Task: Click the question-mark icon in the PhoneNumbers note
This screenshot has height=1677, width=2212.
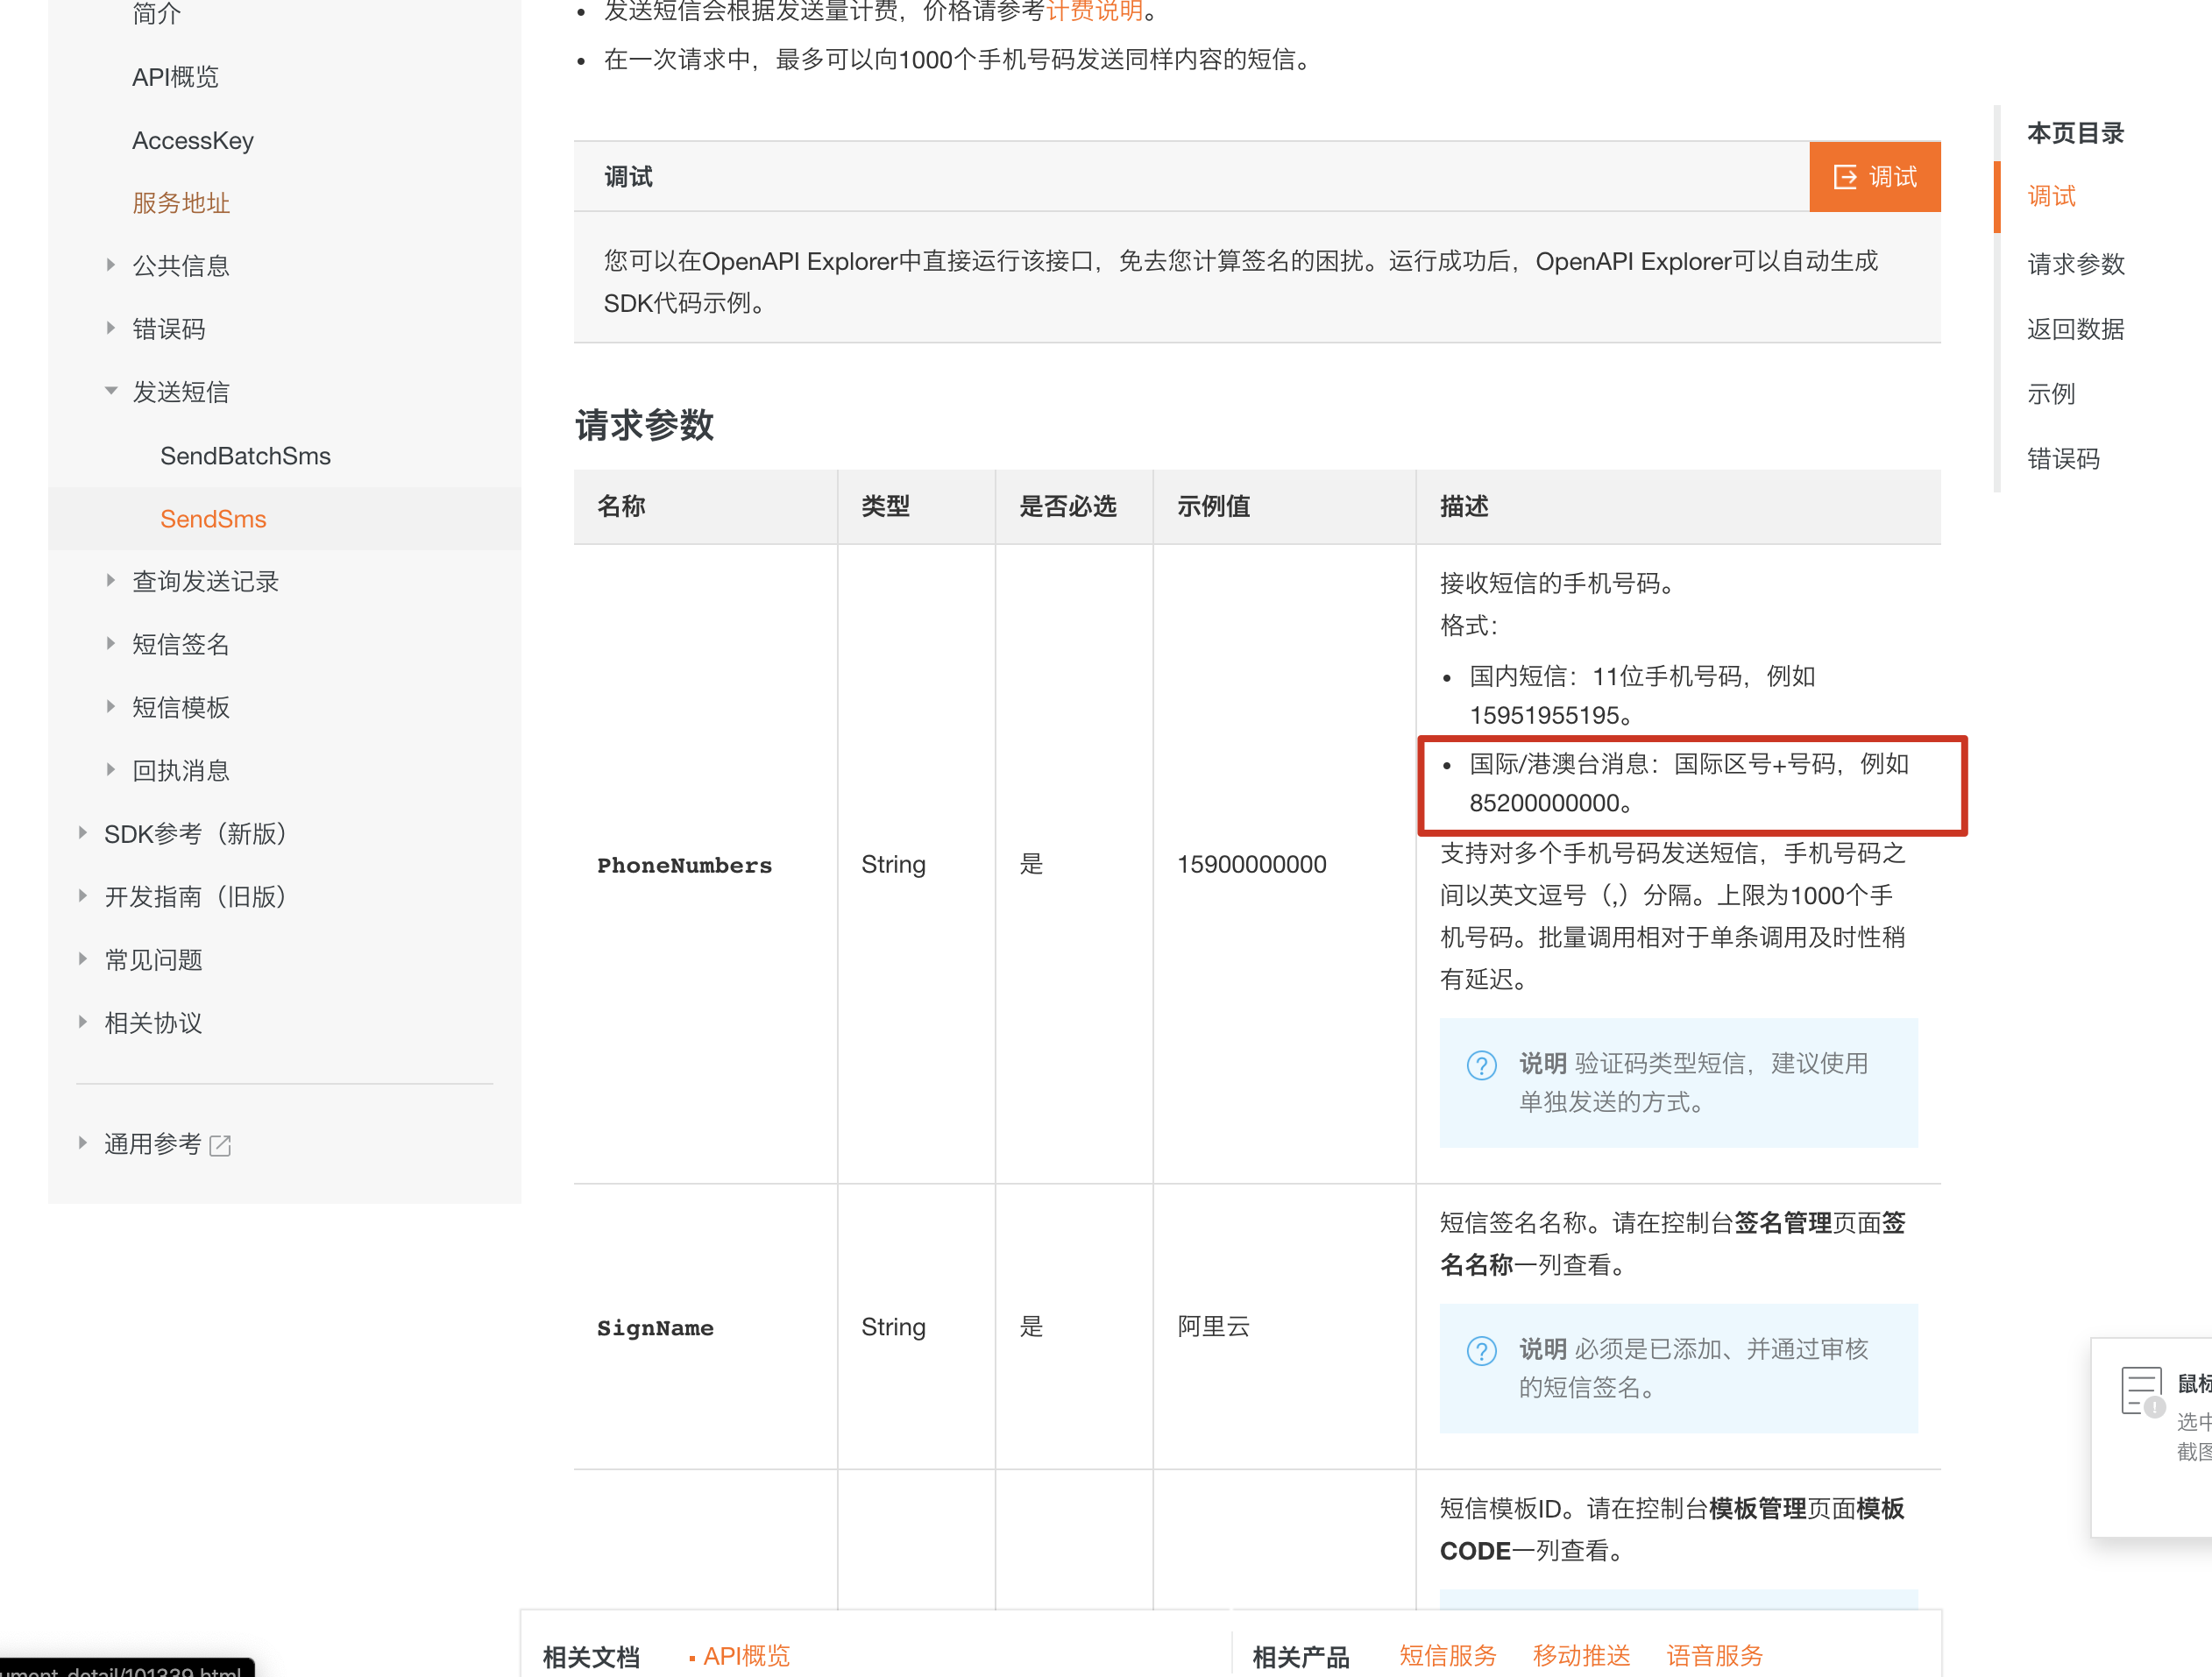Action: click(1481, 1065)
